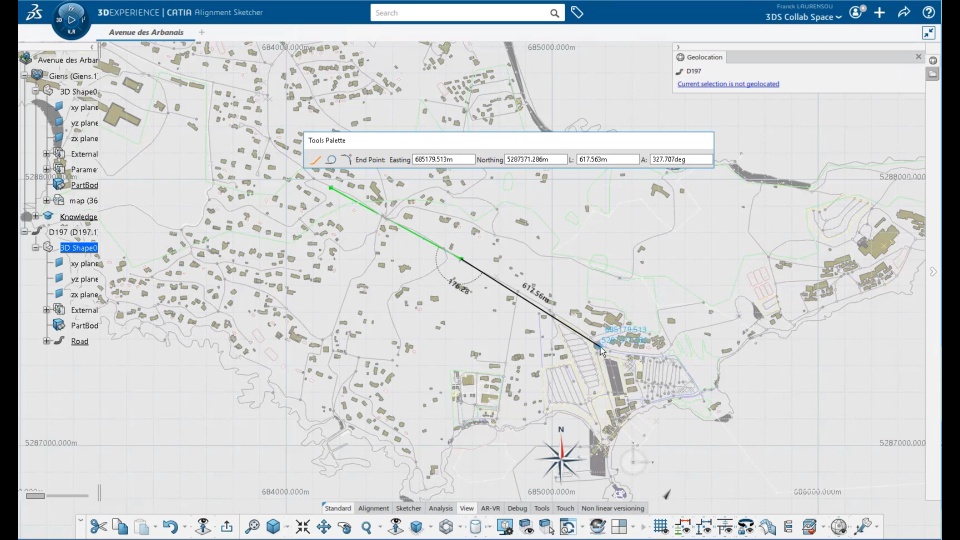Click the wrench key tools icon
960x540 pixels.
pos(863,527)
